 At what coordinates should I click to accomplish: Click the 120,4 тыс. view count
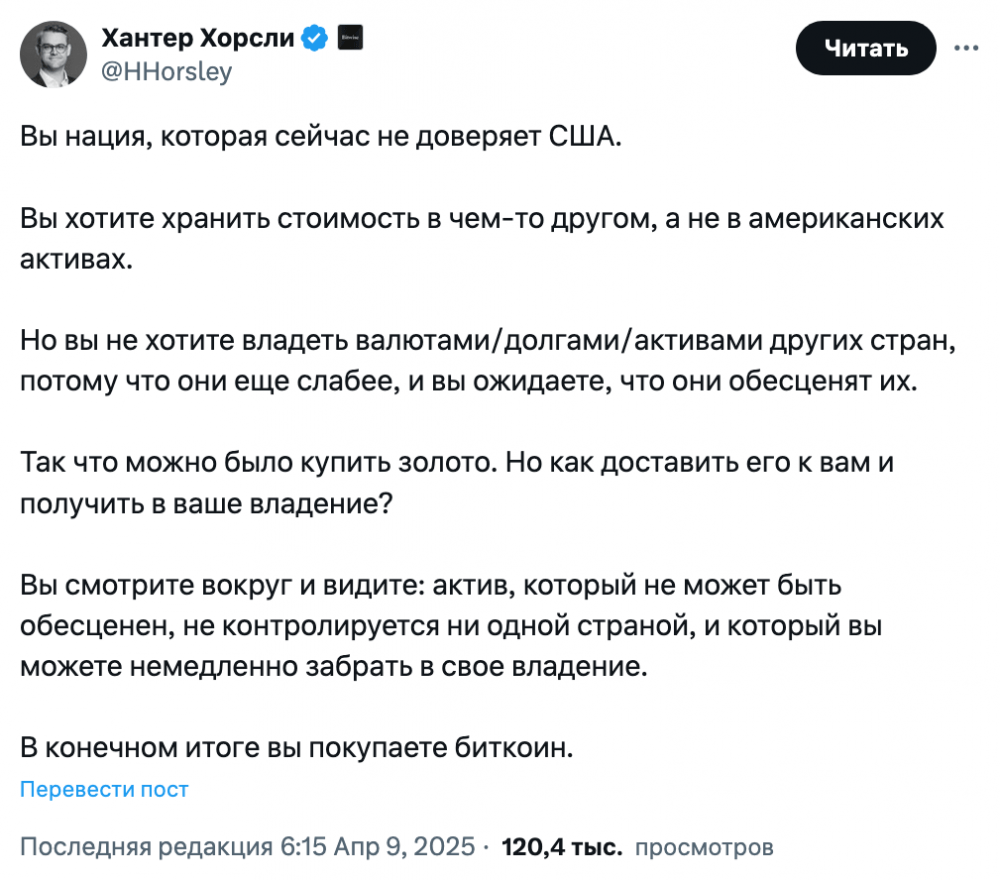(562, 847)
